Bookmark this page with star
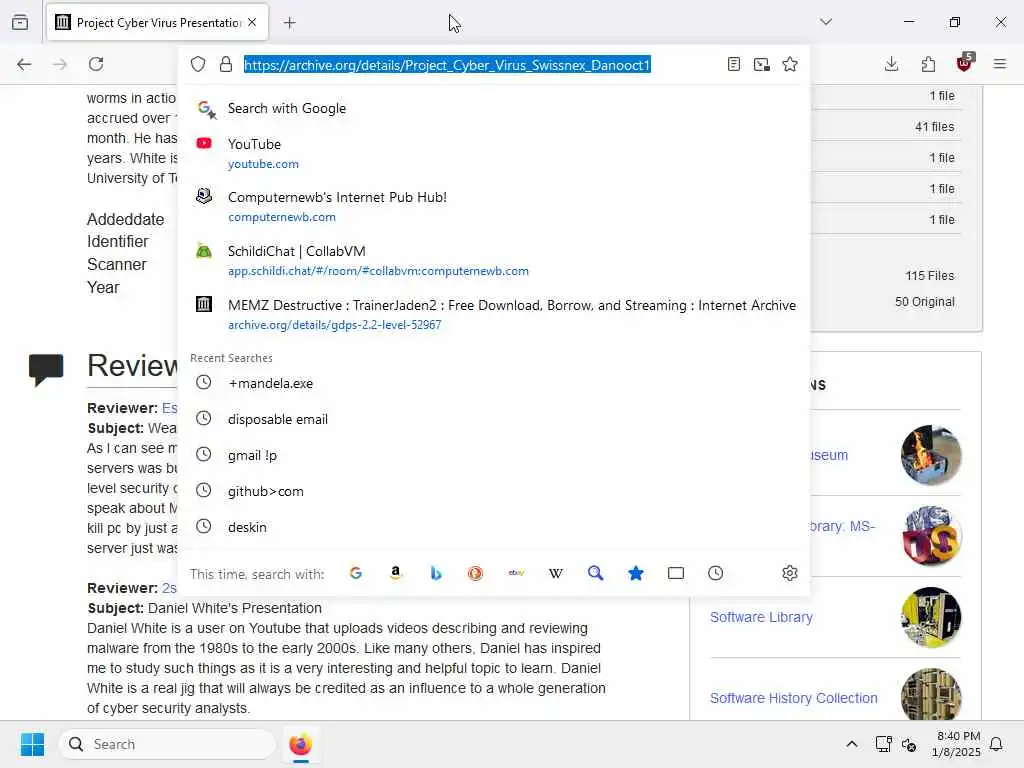The image size is (1024, 768). coord(790,64)
